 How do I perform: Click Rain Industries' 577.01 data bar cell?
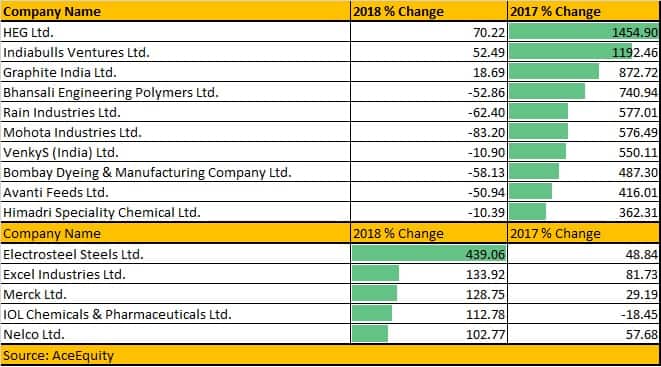[583, 112]
